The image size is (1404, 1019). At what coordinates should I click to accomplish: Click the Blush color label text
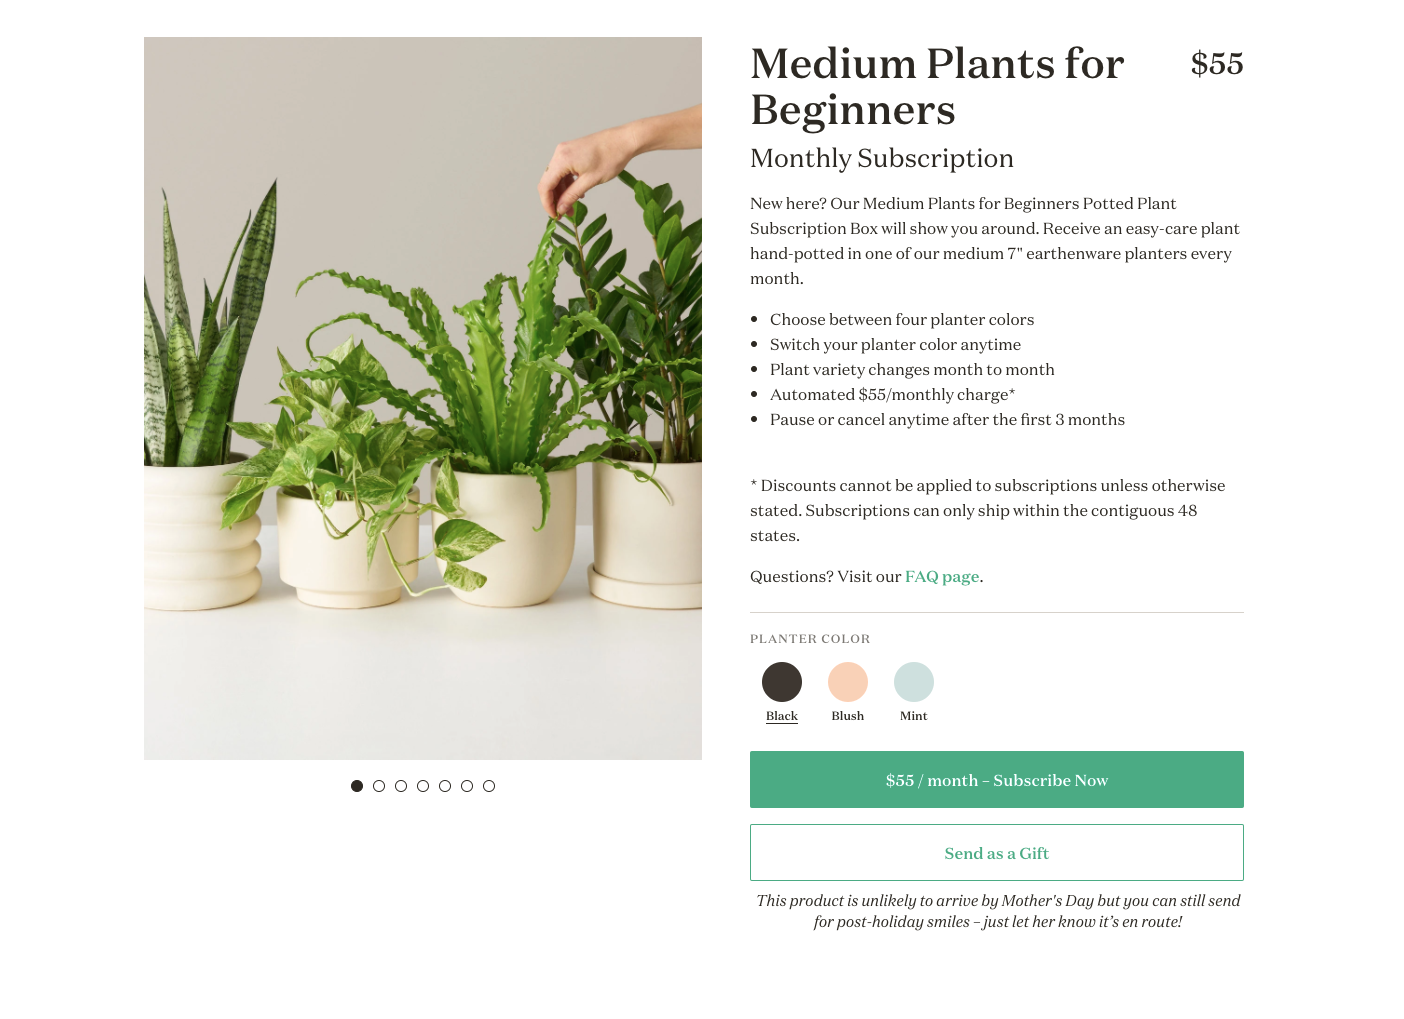point(848,716)
